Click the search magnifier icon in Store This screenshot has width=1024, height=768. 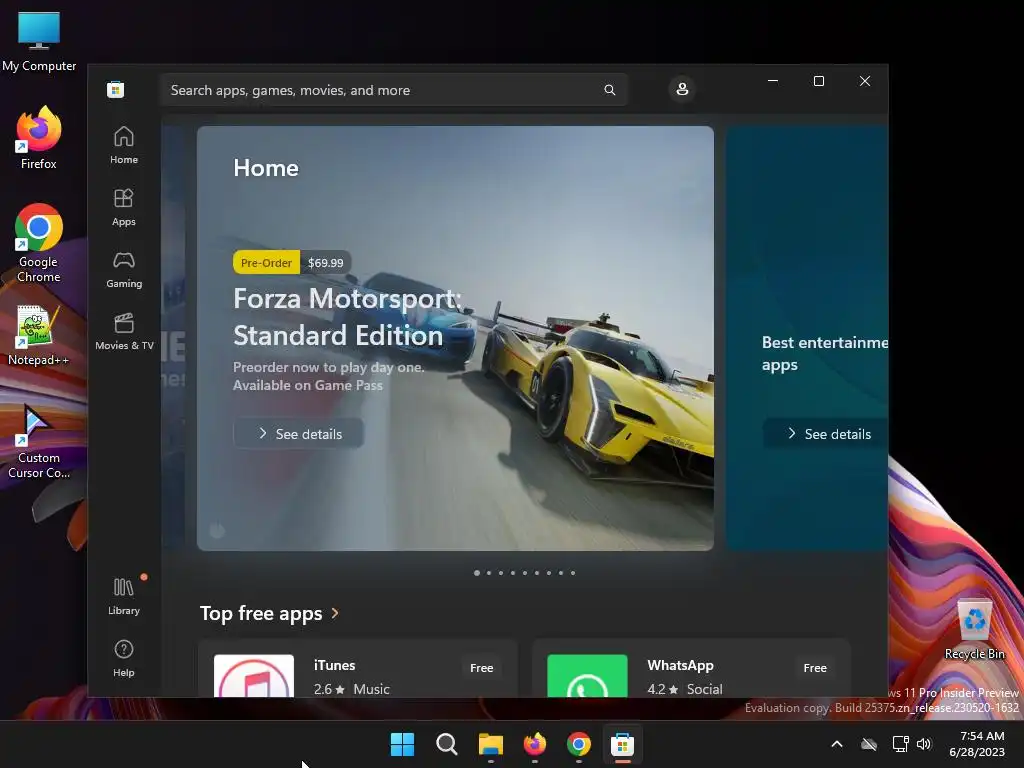point(609,90)
